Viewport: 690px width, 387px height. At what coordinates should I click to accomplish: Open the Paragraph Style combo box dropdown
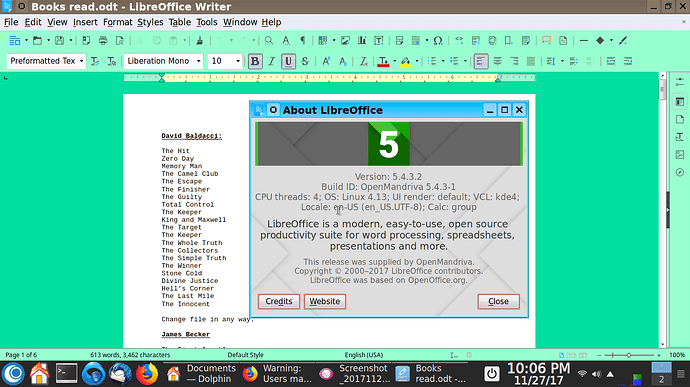(x=81, y=61)
